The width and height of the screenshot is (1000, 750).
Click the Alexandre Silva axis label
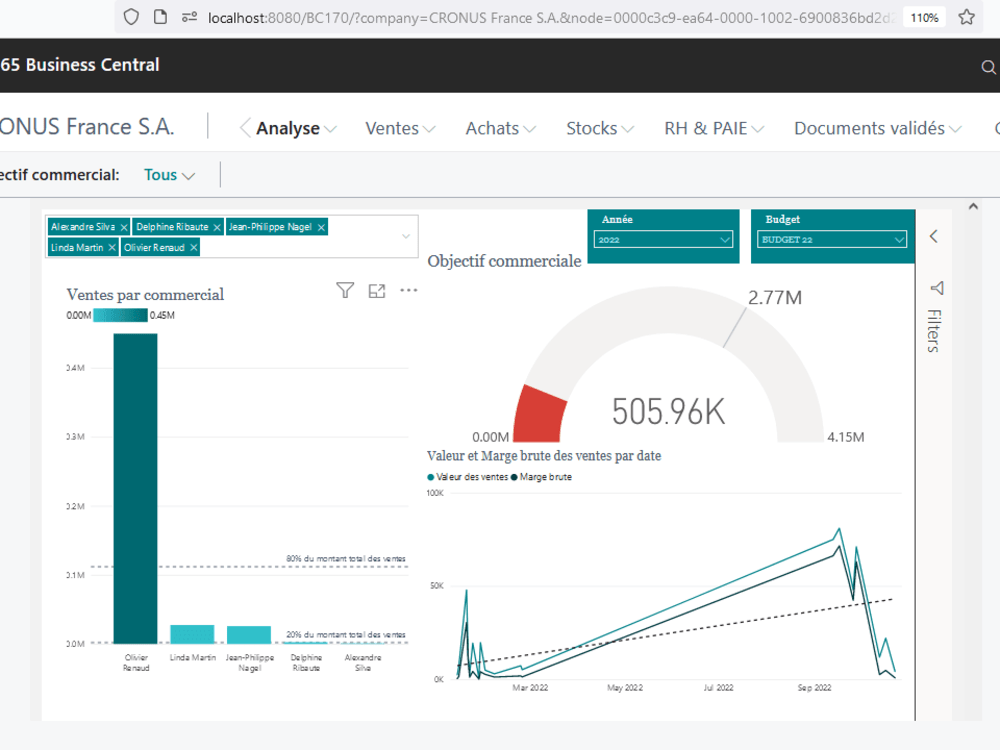(363, 663)
